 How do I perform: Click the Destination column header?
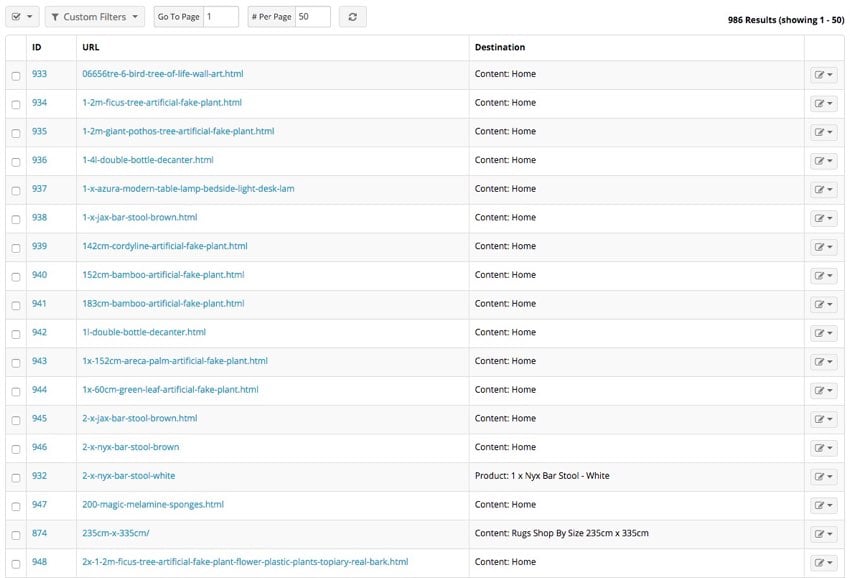[x=500, y=47]
